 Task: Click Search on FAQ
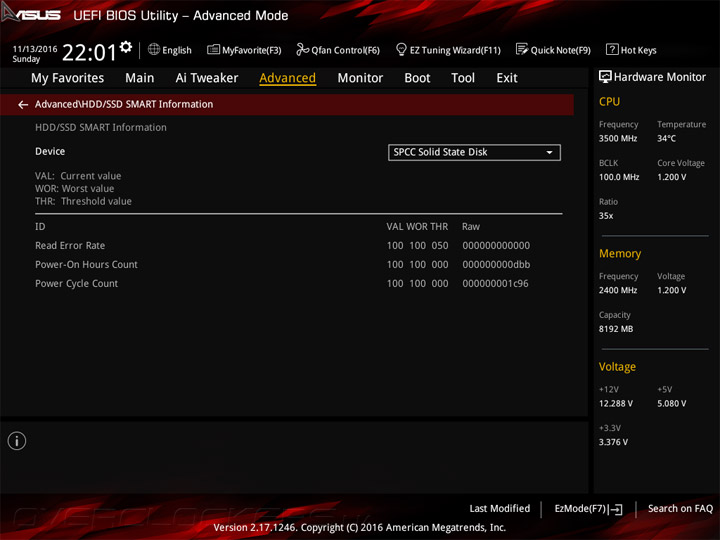tap(680, 509)
